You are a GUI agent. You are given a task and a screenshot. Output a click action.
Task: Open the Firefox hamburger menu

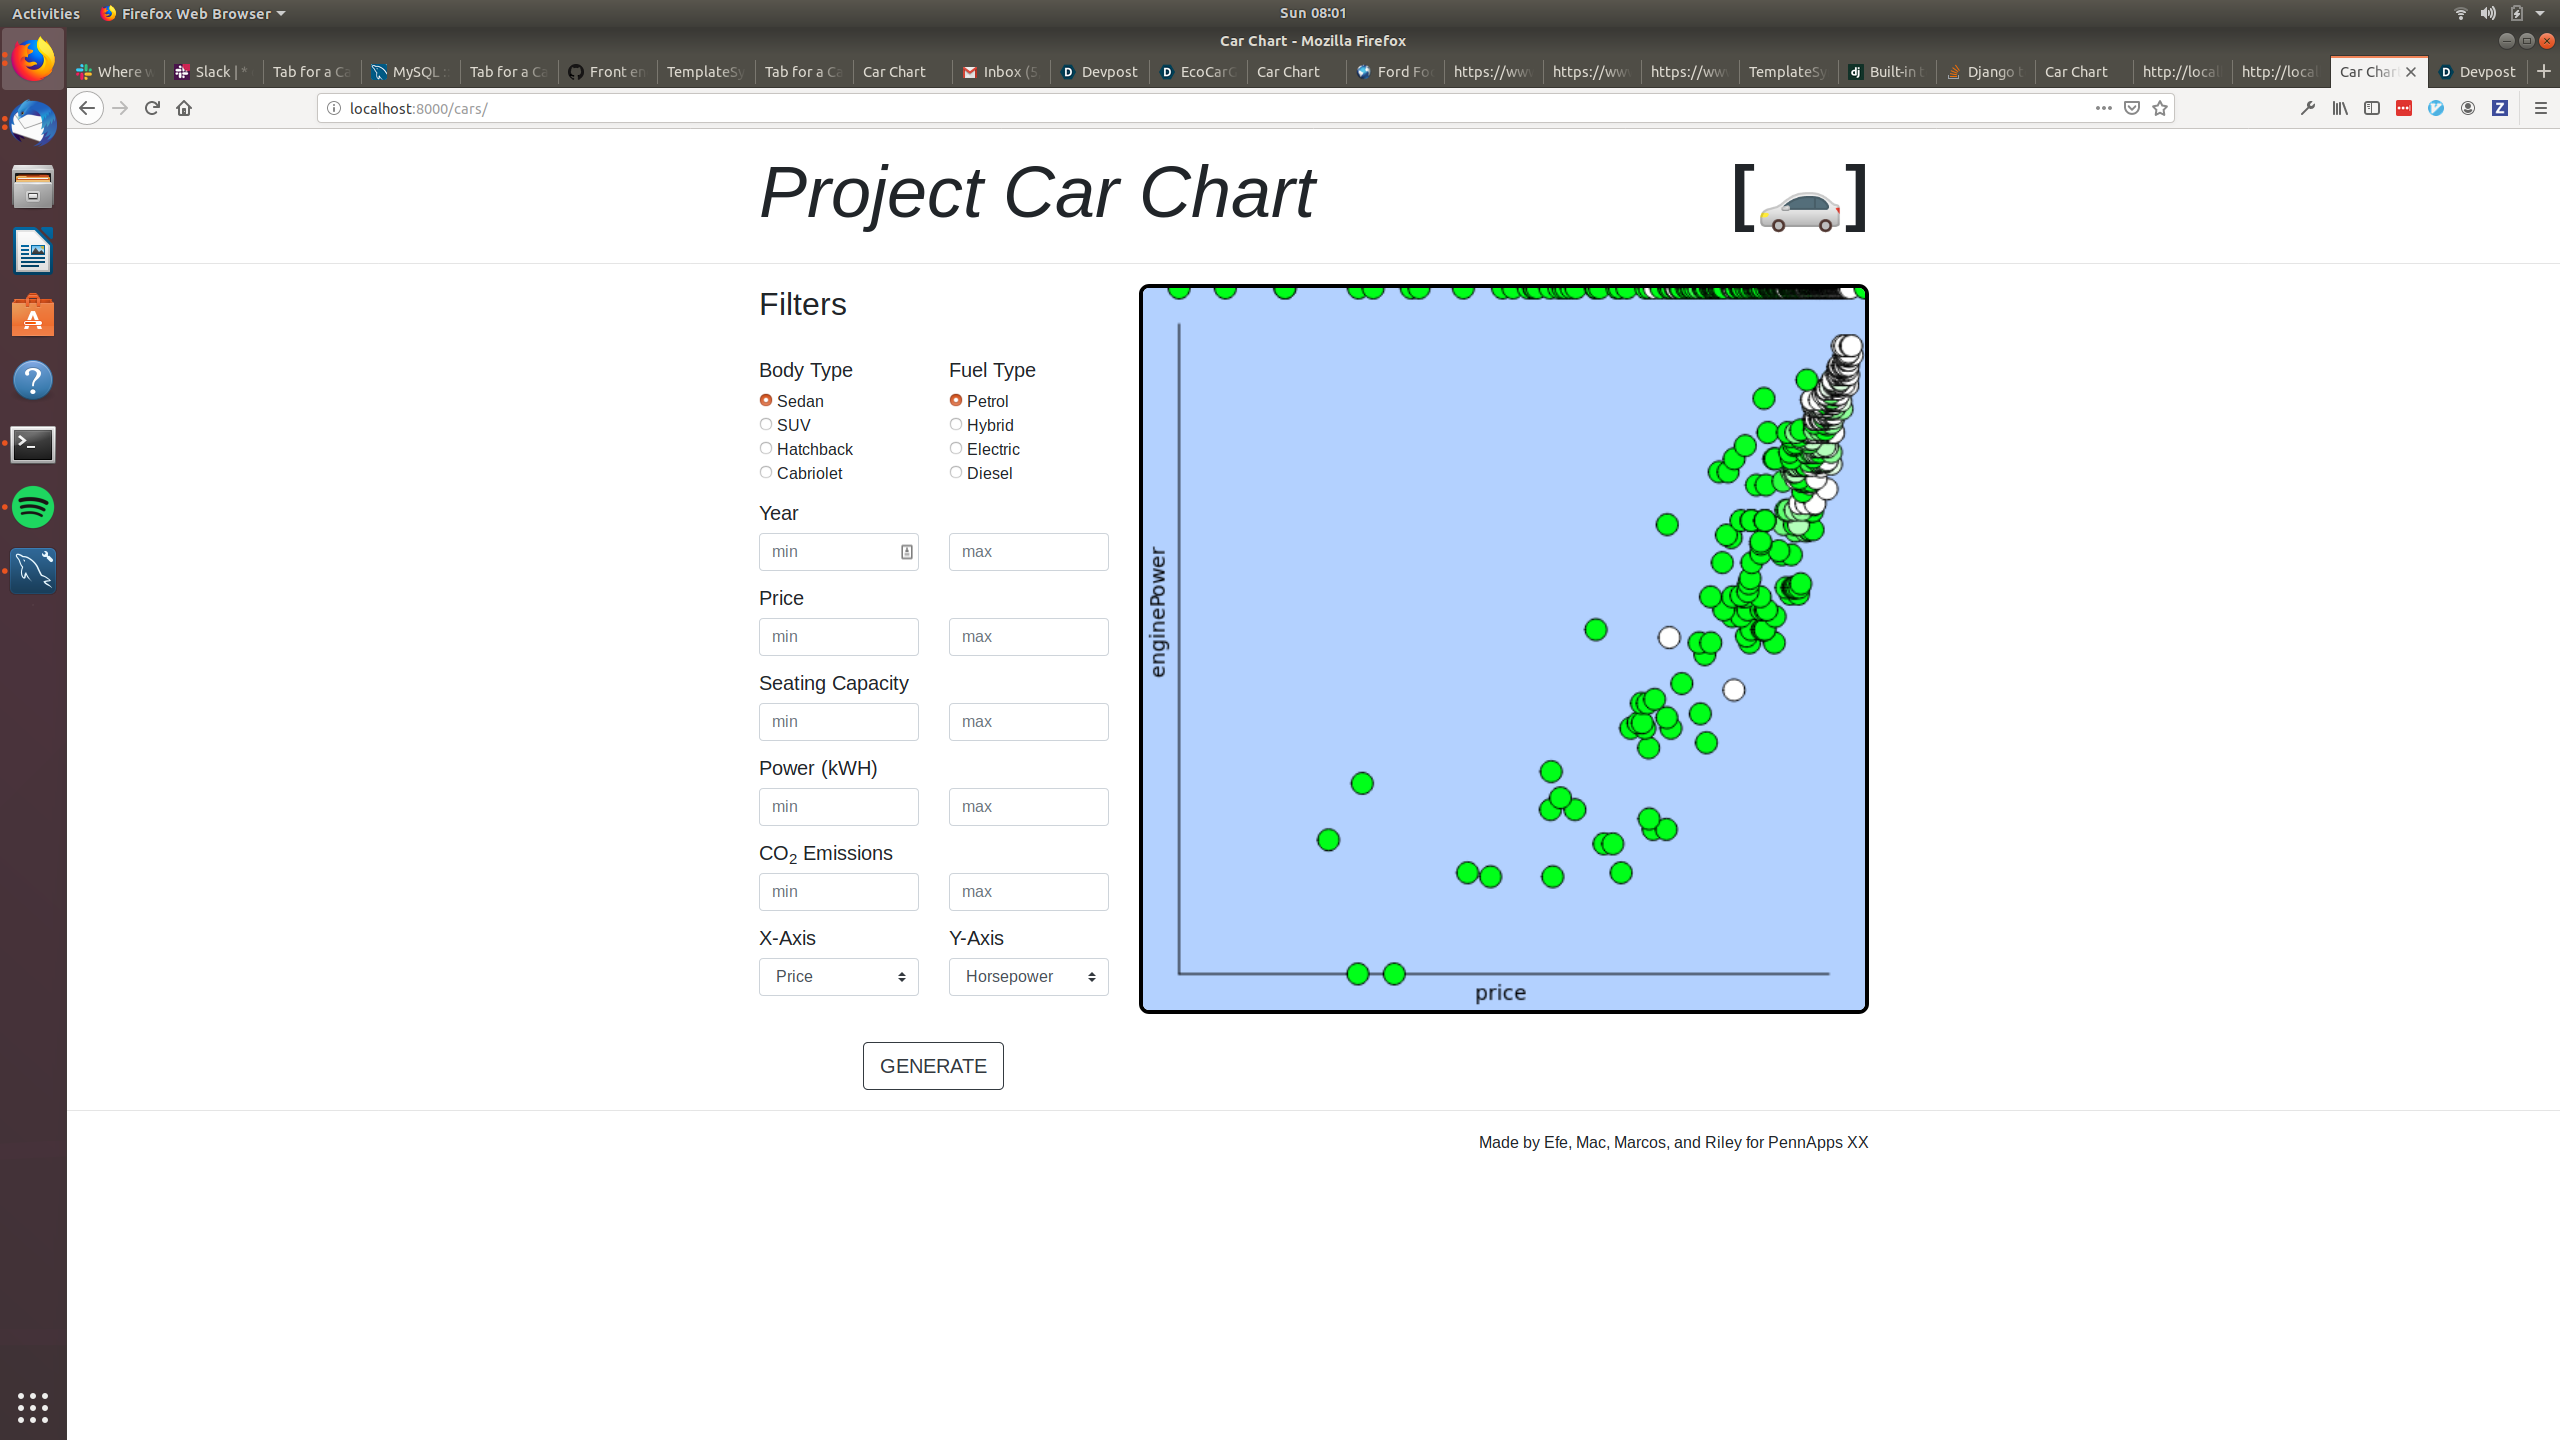2540,108
